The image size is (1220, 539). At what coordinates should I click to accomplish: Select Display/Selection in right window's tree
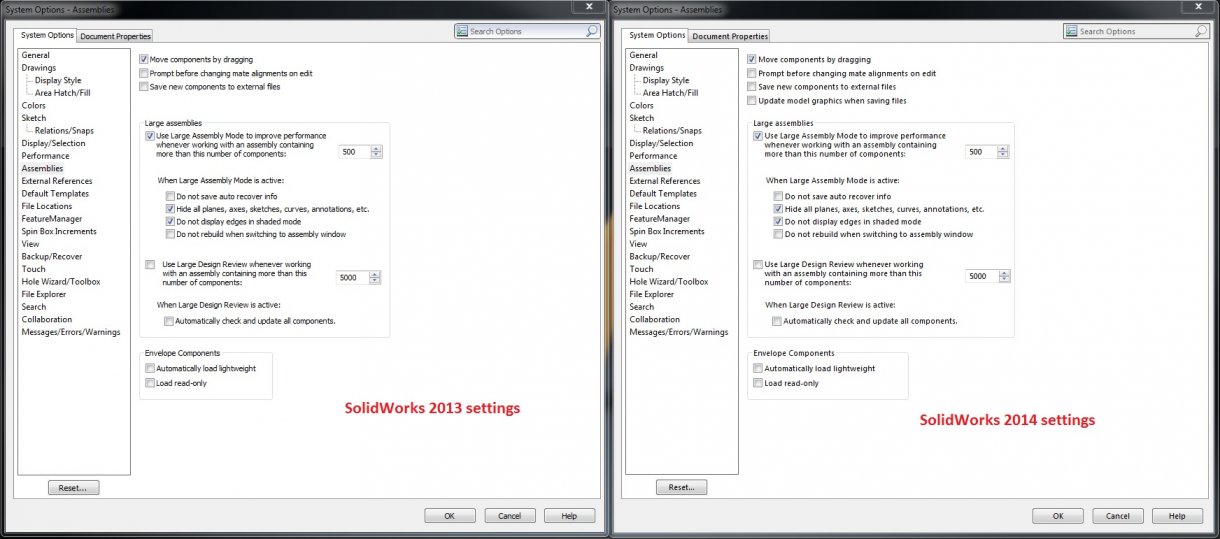coord(661,143)
